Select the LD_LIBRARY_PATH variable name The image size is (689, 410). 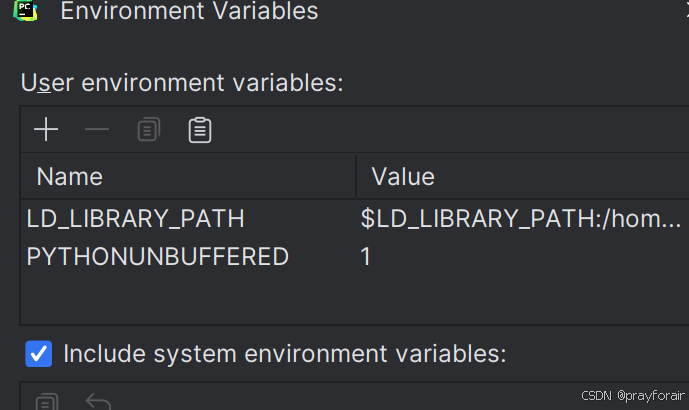pyautogui.click(x=135, y=219)
